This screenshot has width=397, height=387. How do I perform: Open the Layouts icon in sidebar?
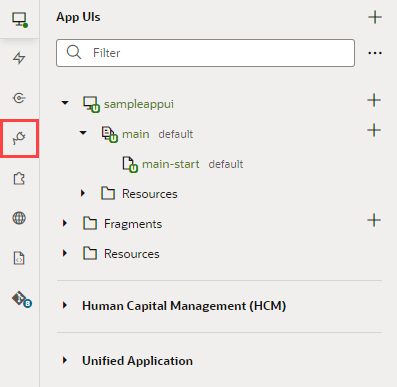pyautogui.click(x=19, y=98)
